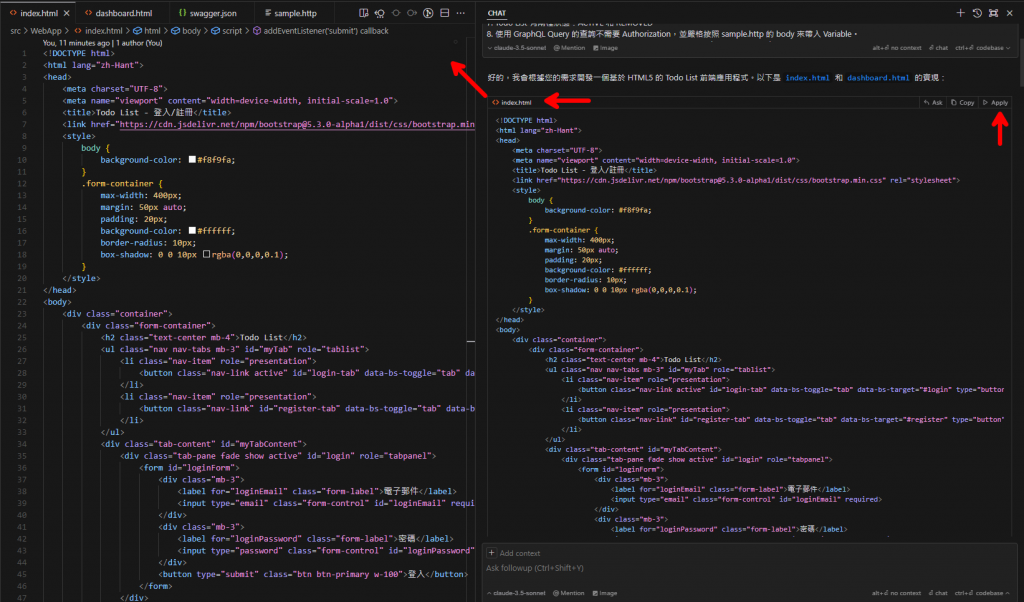Click '<form id="loginForm">' in the editor
Screen dimensions: 1024x602
coord(189,467)
